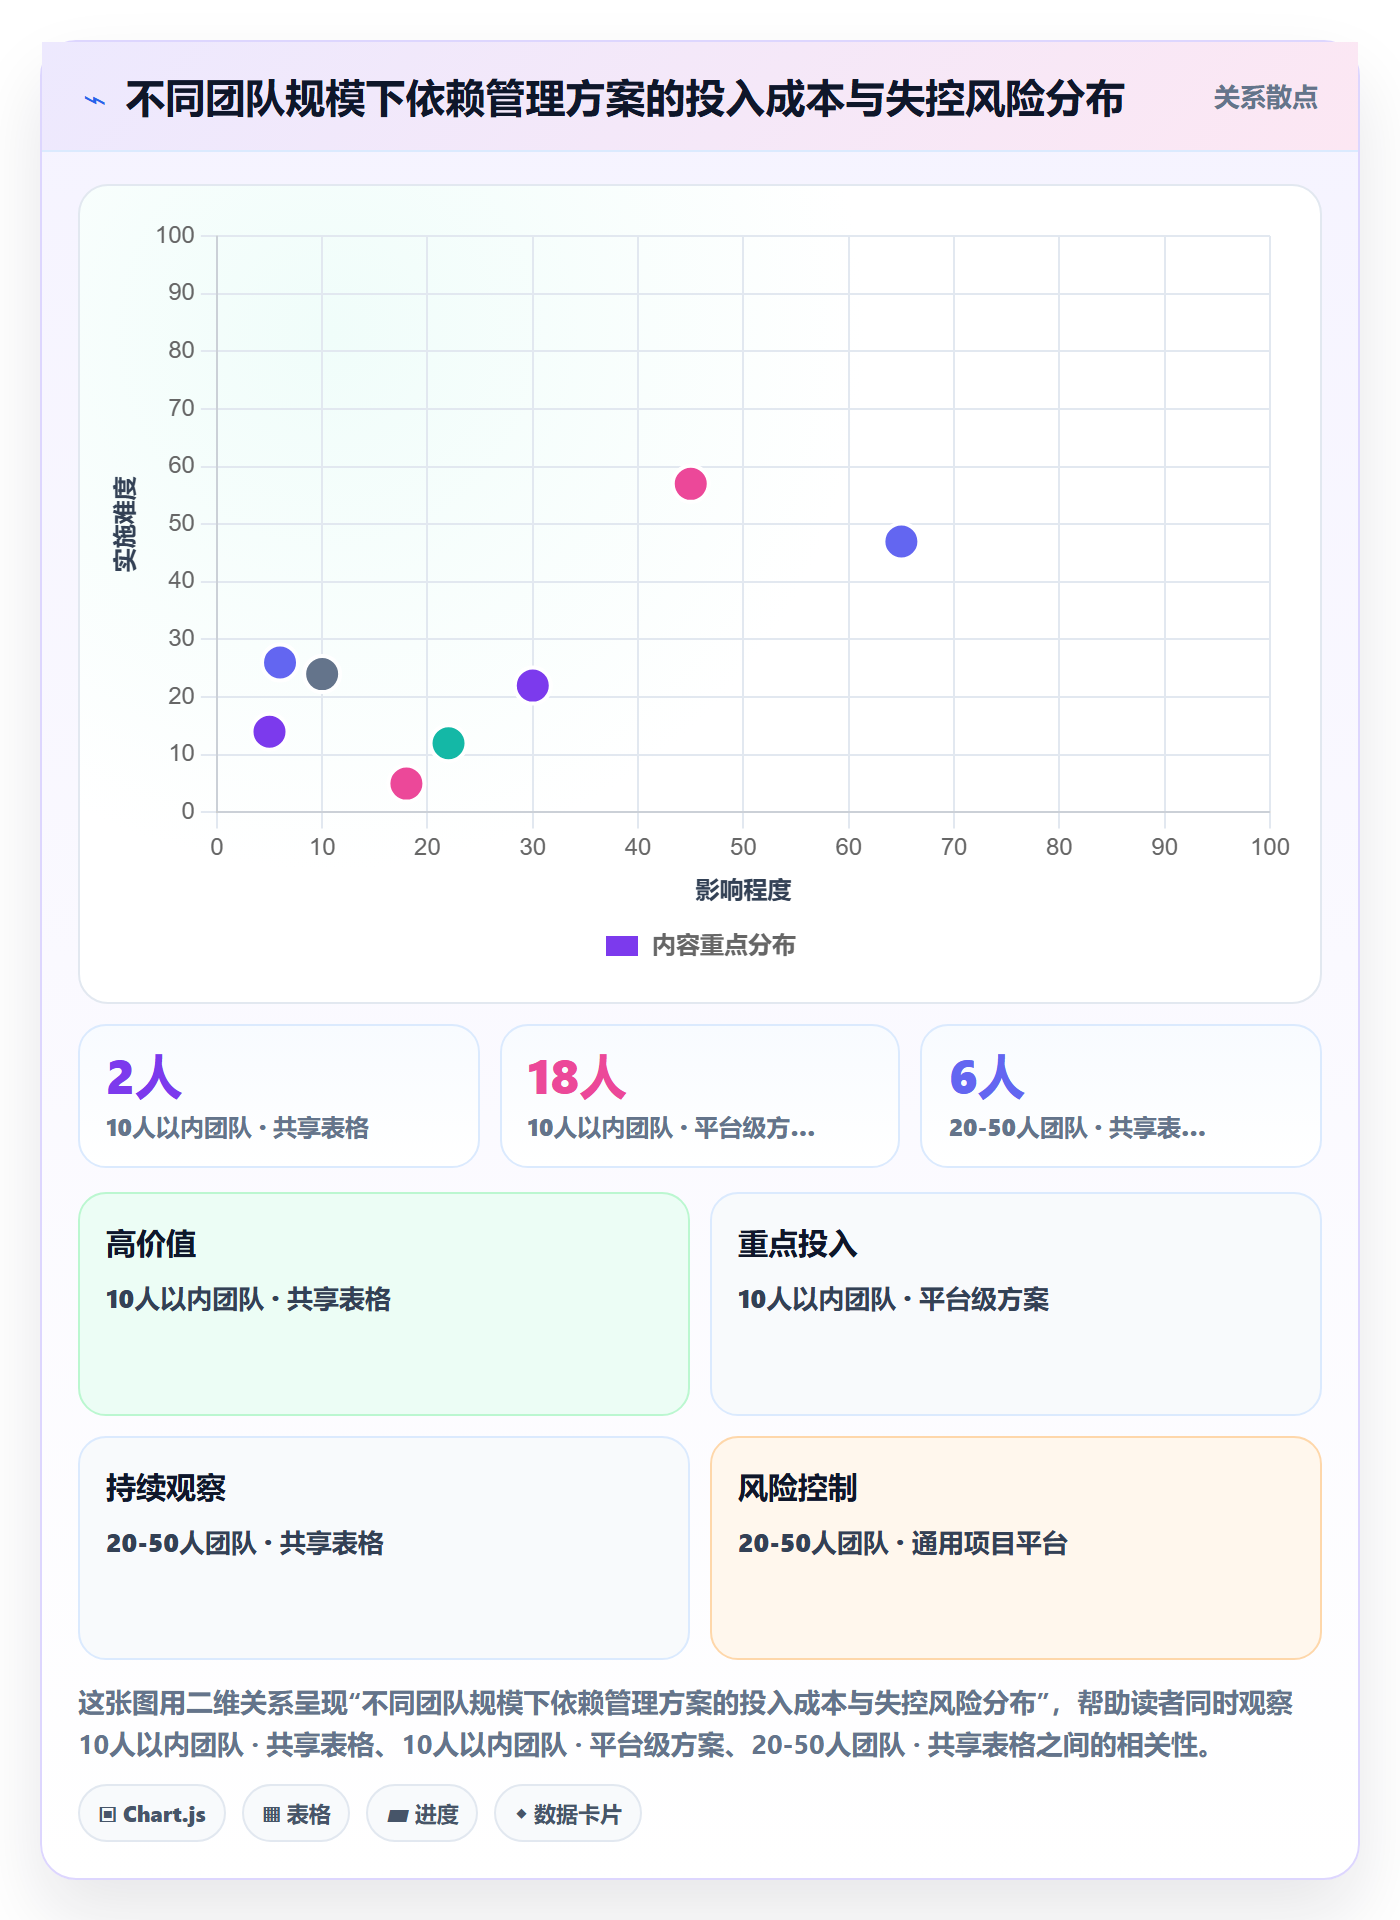Click the 进度 tag chip

point(422,1814)
